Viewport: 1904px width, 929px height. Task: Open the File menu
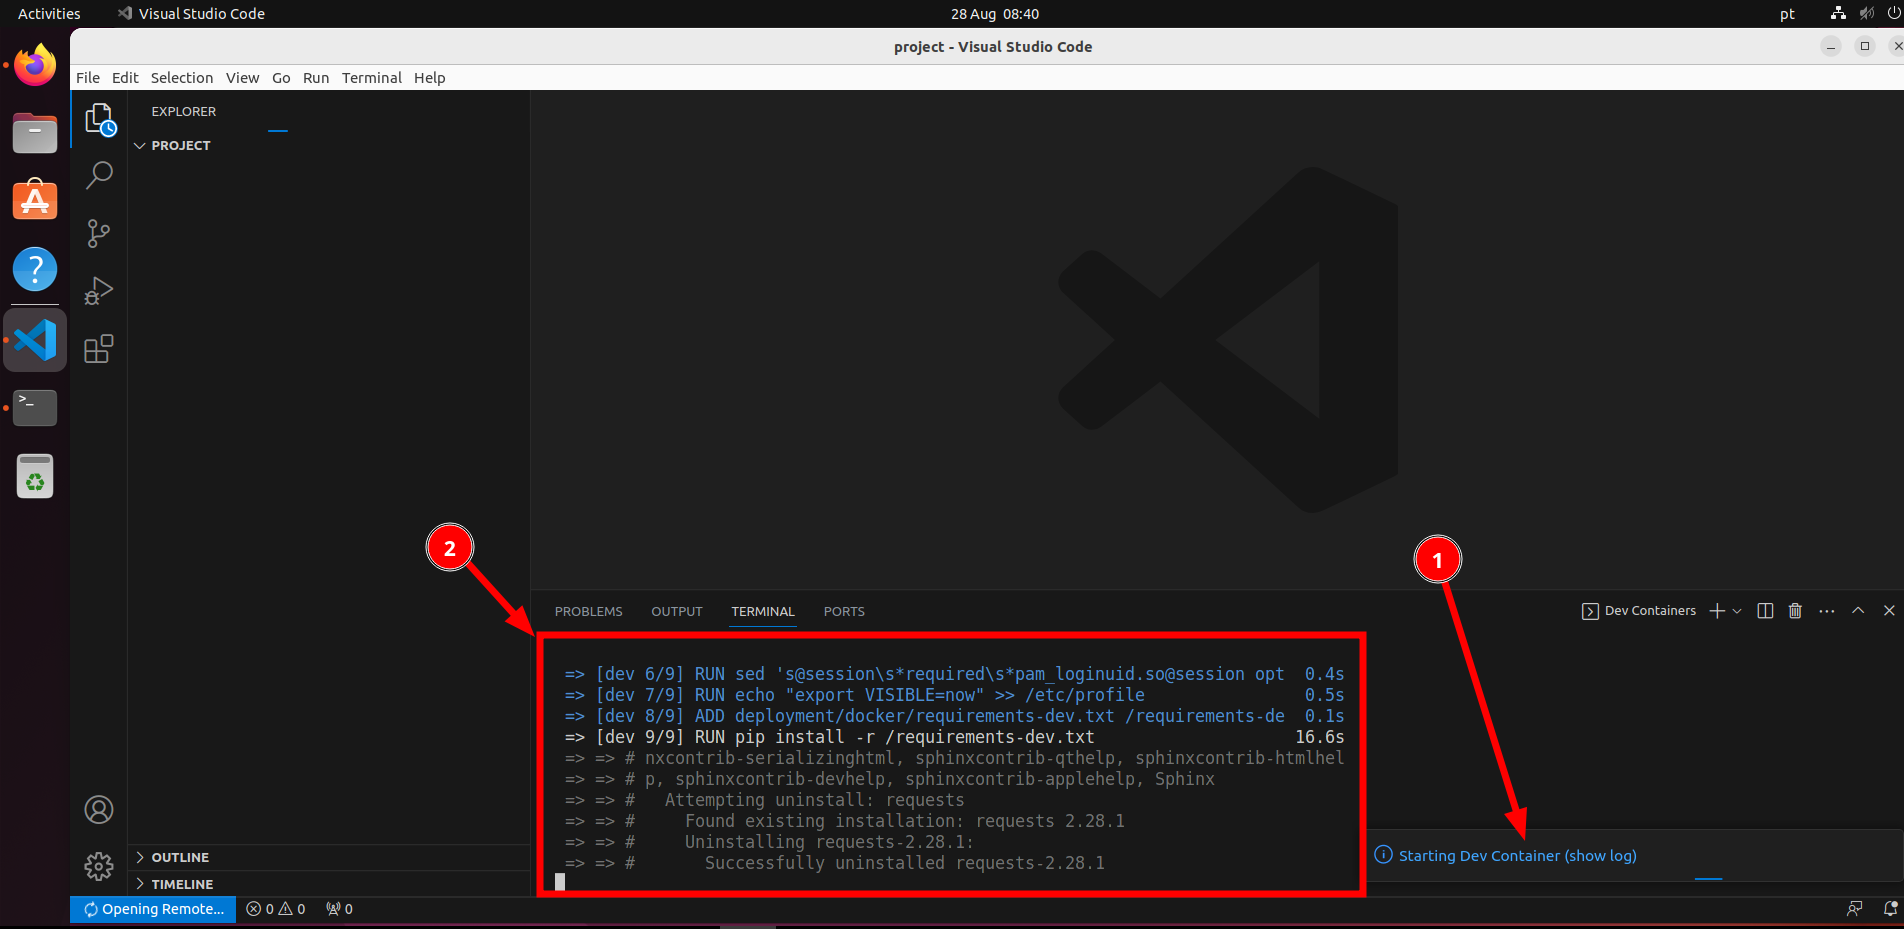(x=88, y=78)
